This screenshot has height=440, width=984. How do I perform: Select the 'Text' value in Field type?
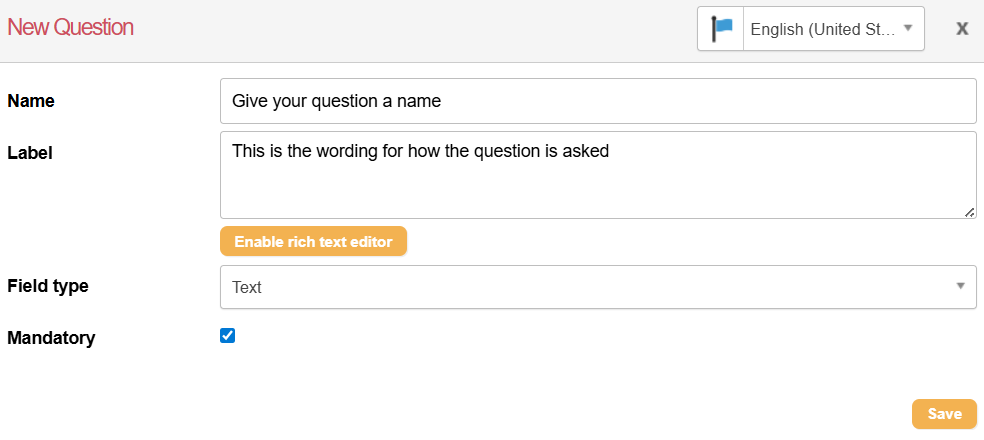(x=247, y=288)
